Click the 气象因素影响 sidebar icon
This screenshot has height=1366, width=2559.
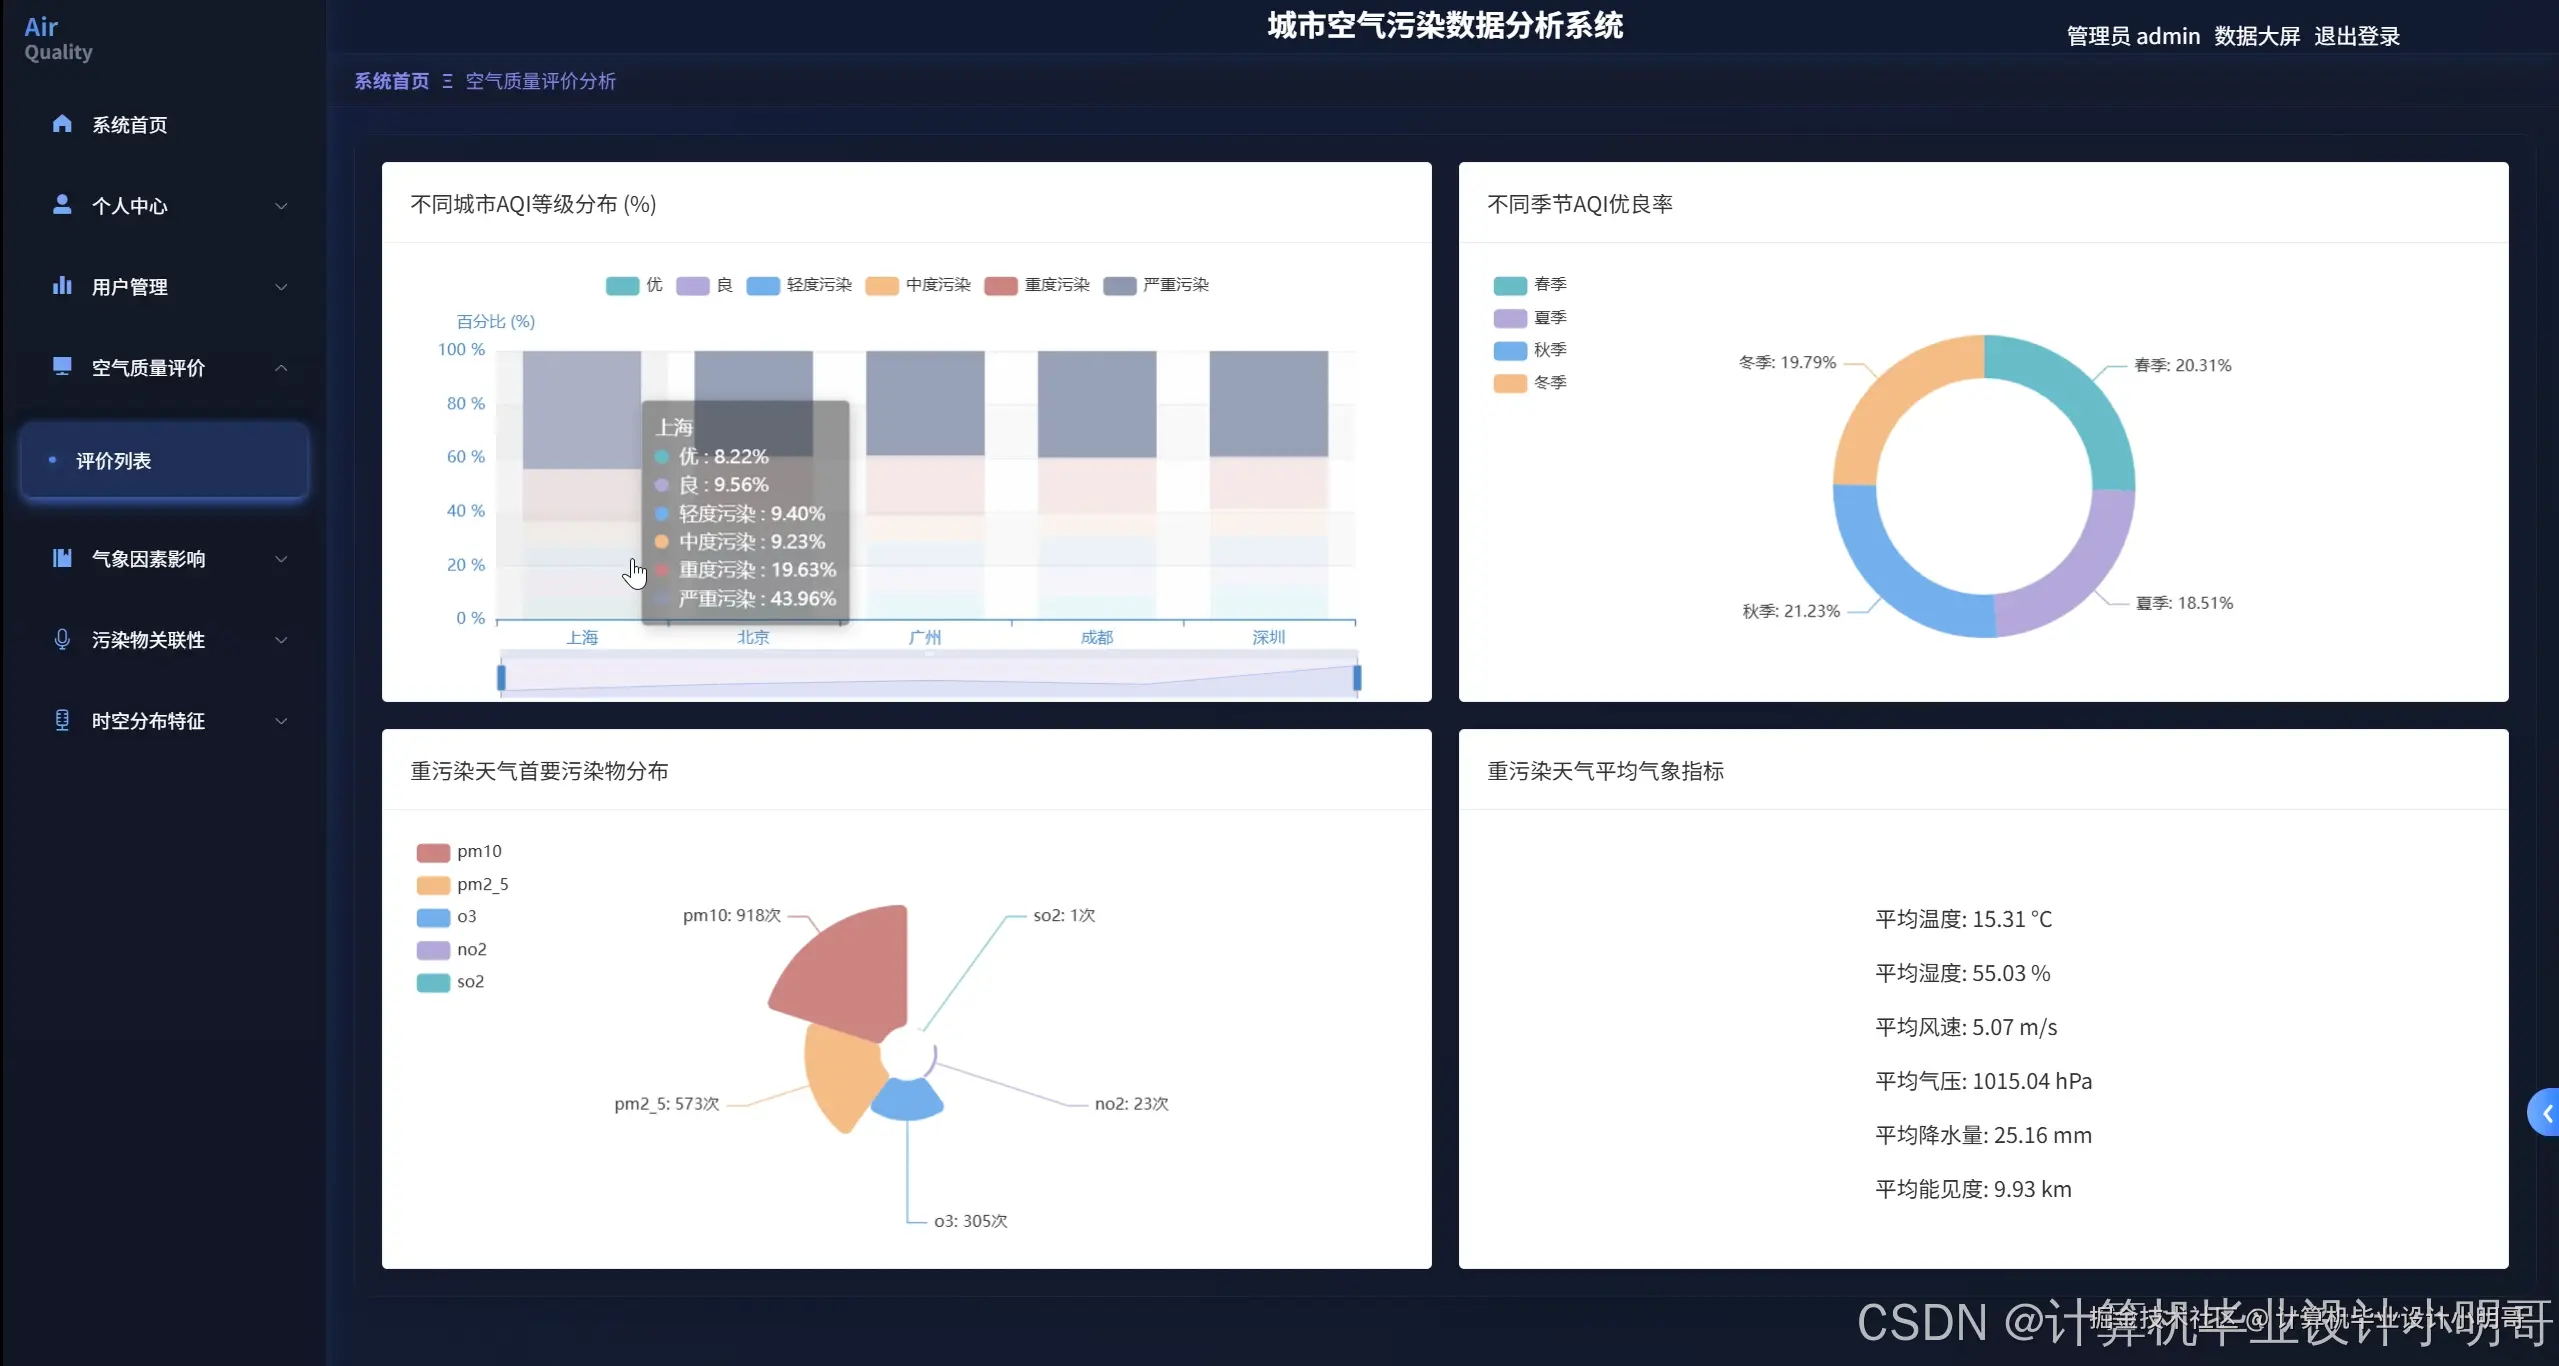[x=62, y=558]
